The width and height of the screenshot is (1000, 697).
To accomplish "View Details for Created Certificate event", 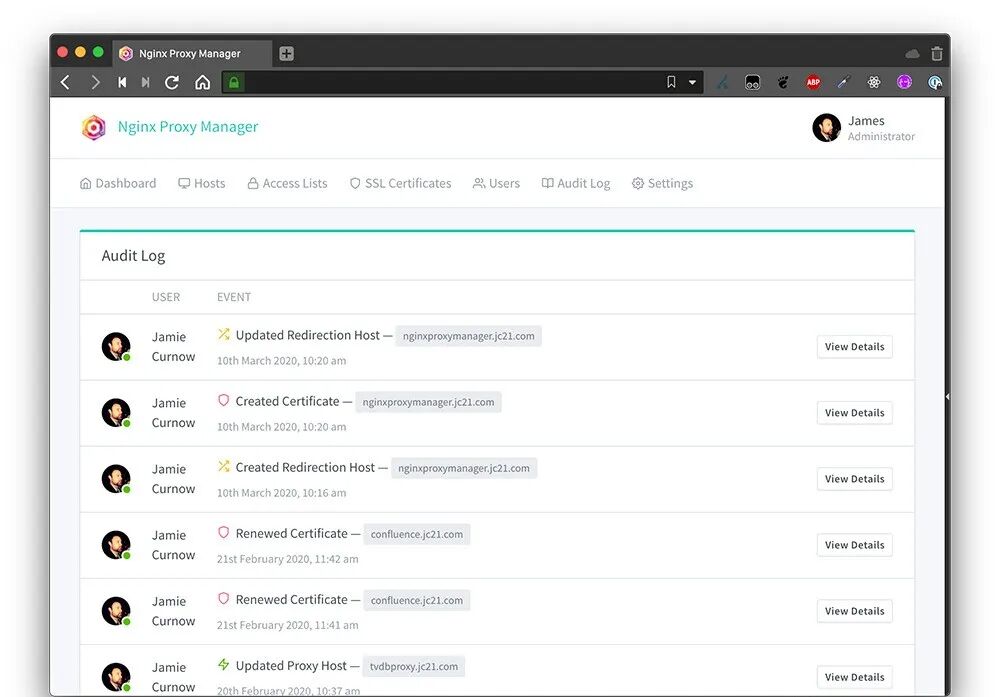I will tap(855, 413).
